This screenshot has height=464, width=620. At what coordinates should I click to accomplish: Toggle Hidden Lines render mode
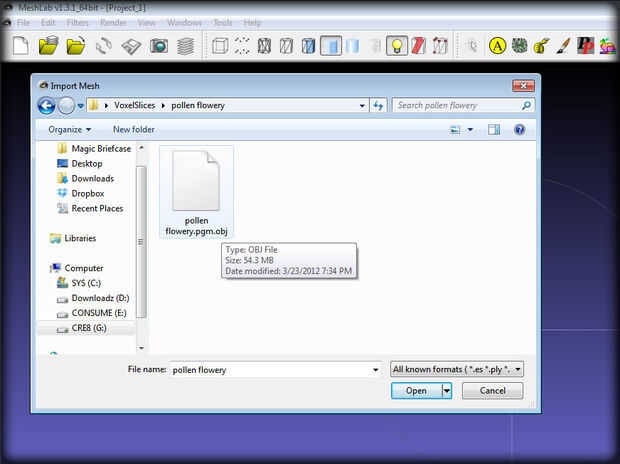pos(286,46)
